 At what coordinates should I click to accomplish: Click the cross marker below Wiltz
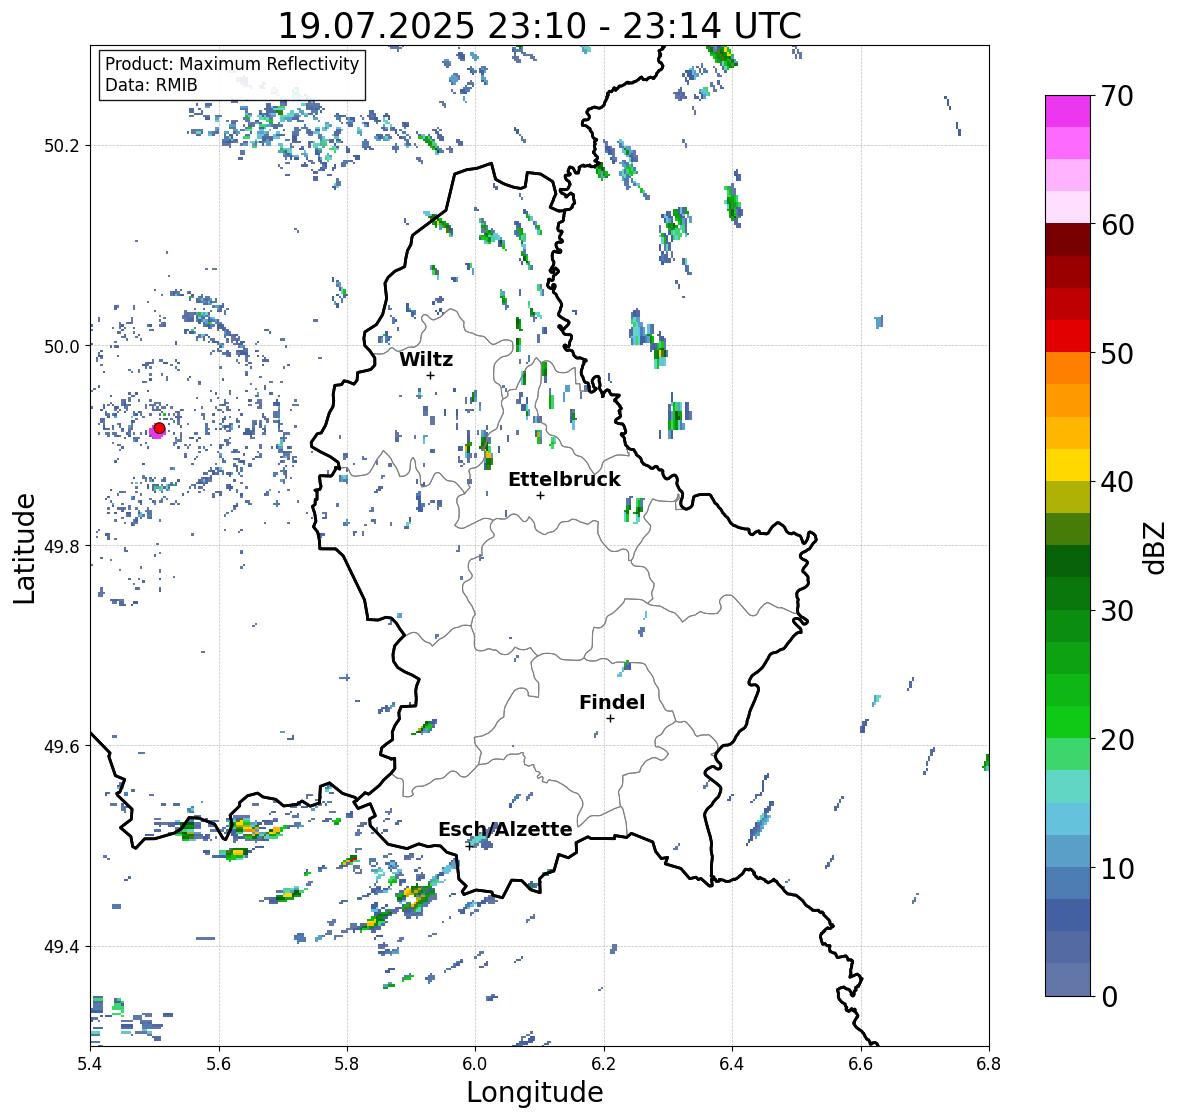click(x=430, y=375)
